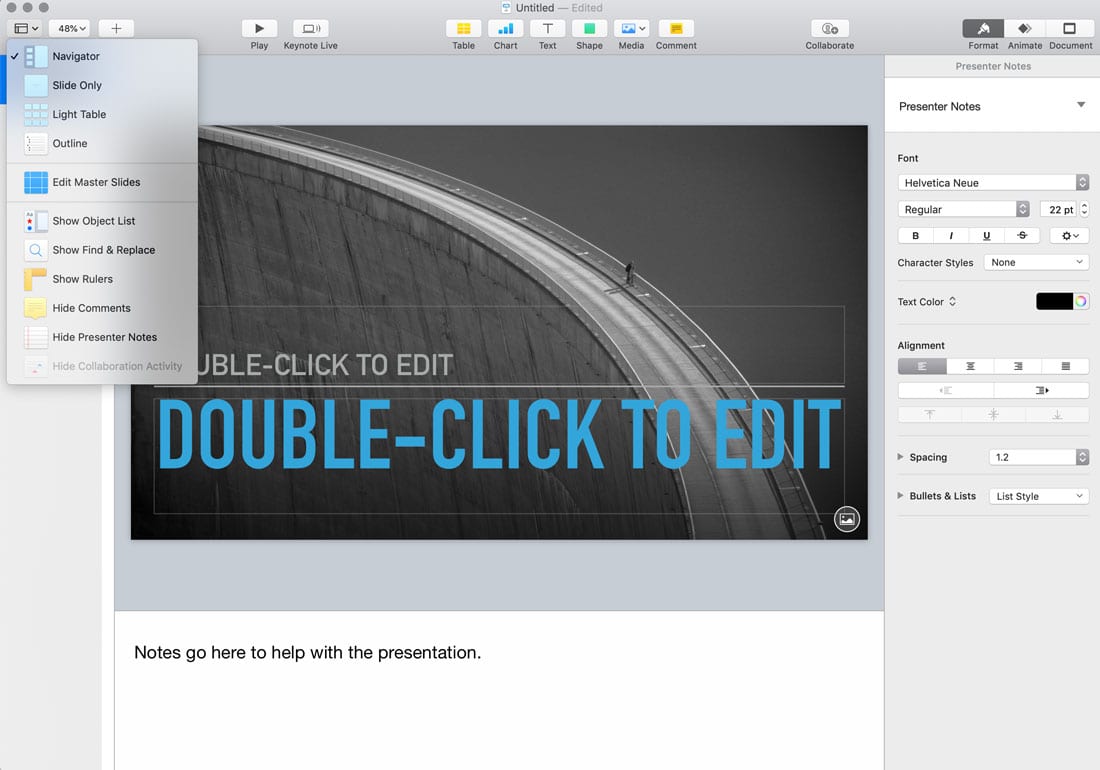Expand the Character Styles dropdown
This screenshot has height=770, width=1100.
click(1035, 262)
